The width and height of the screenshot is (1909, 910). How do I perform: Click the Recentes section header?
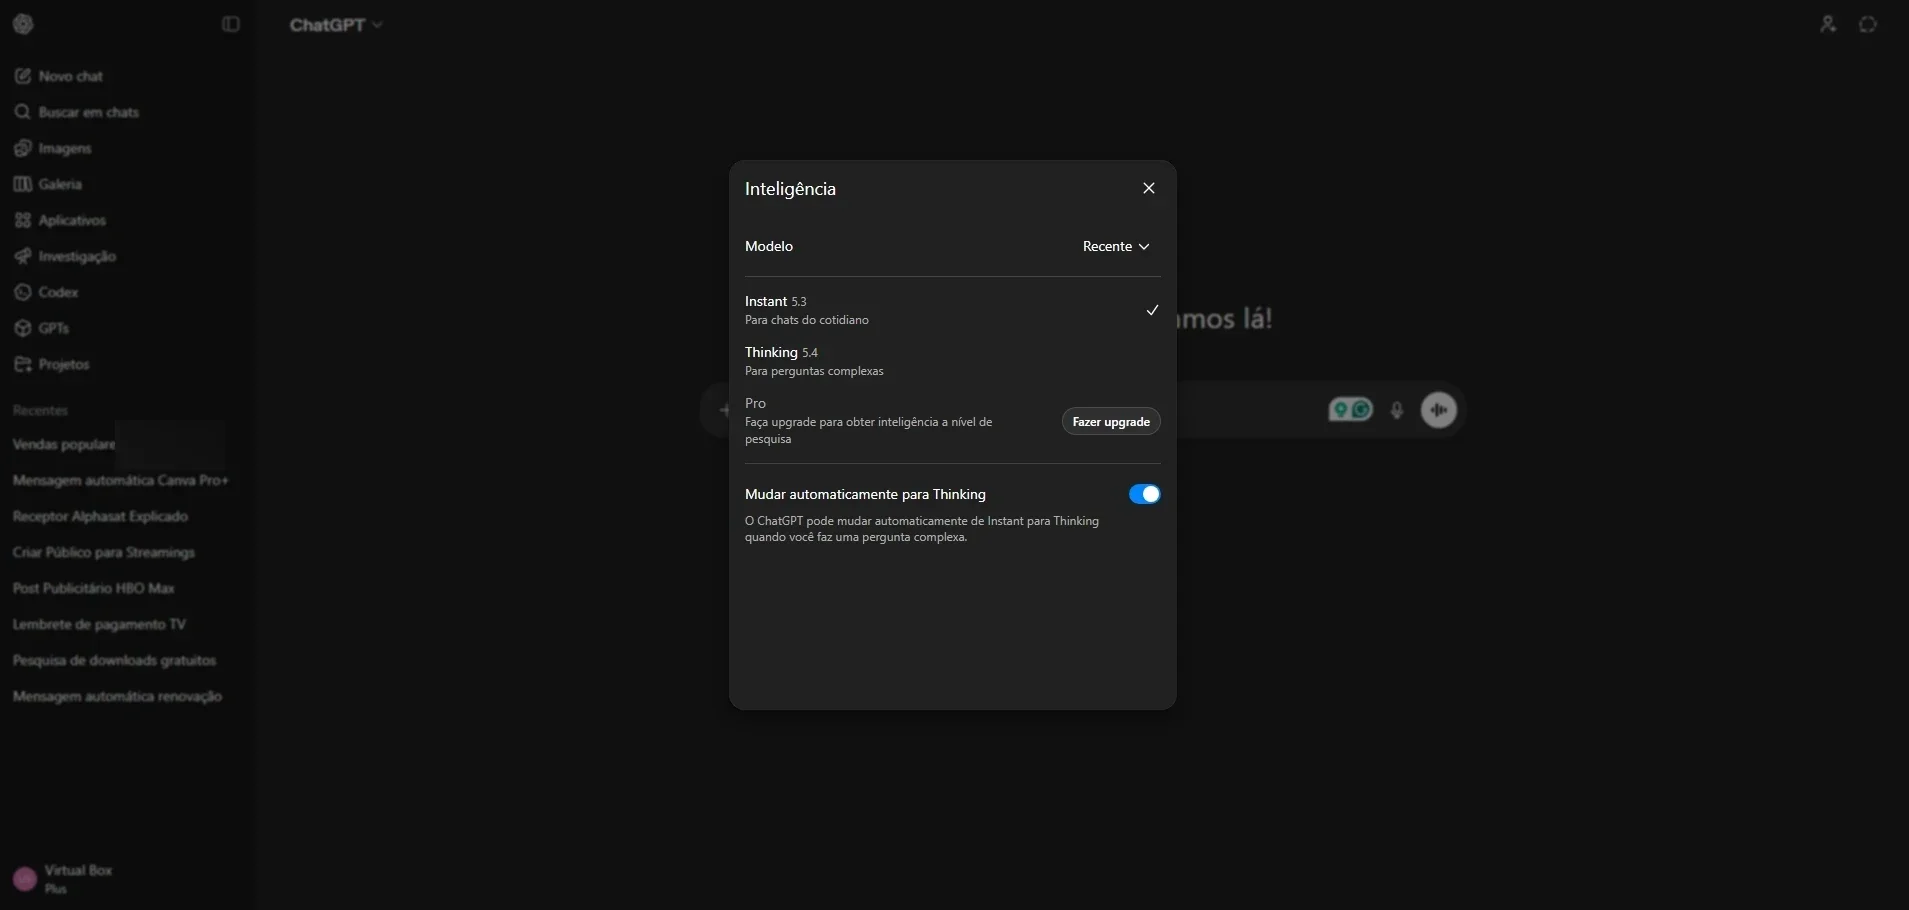click(40, 410)
